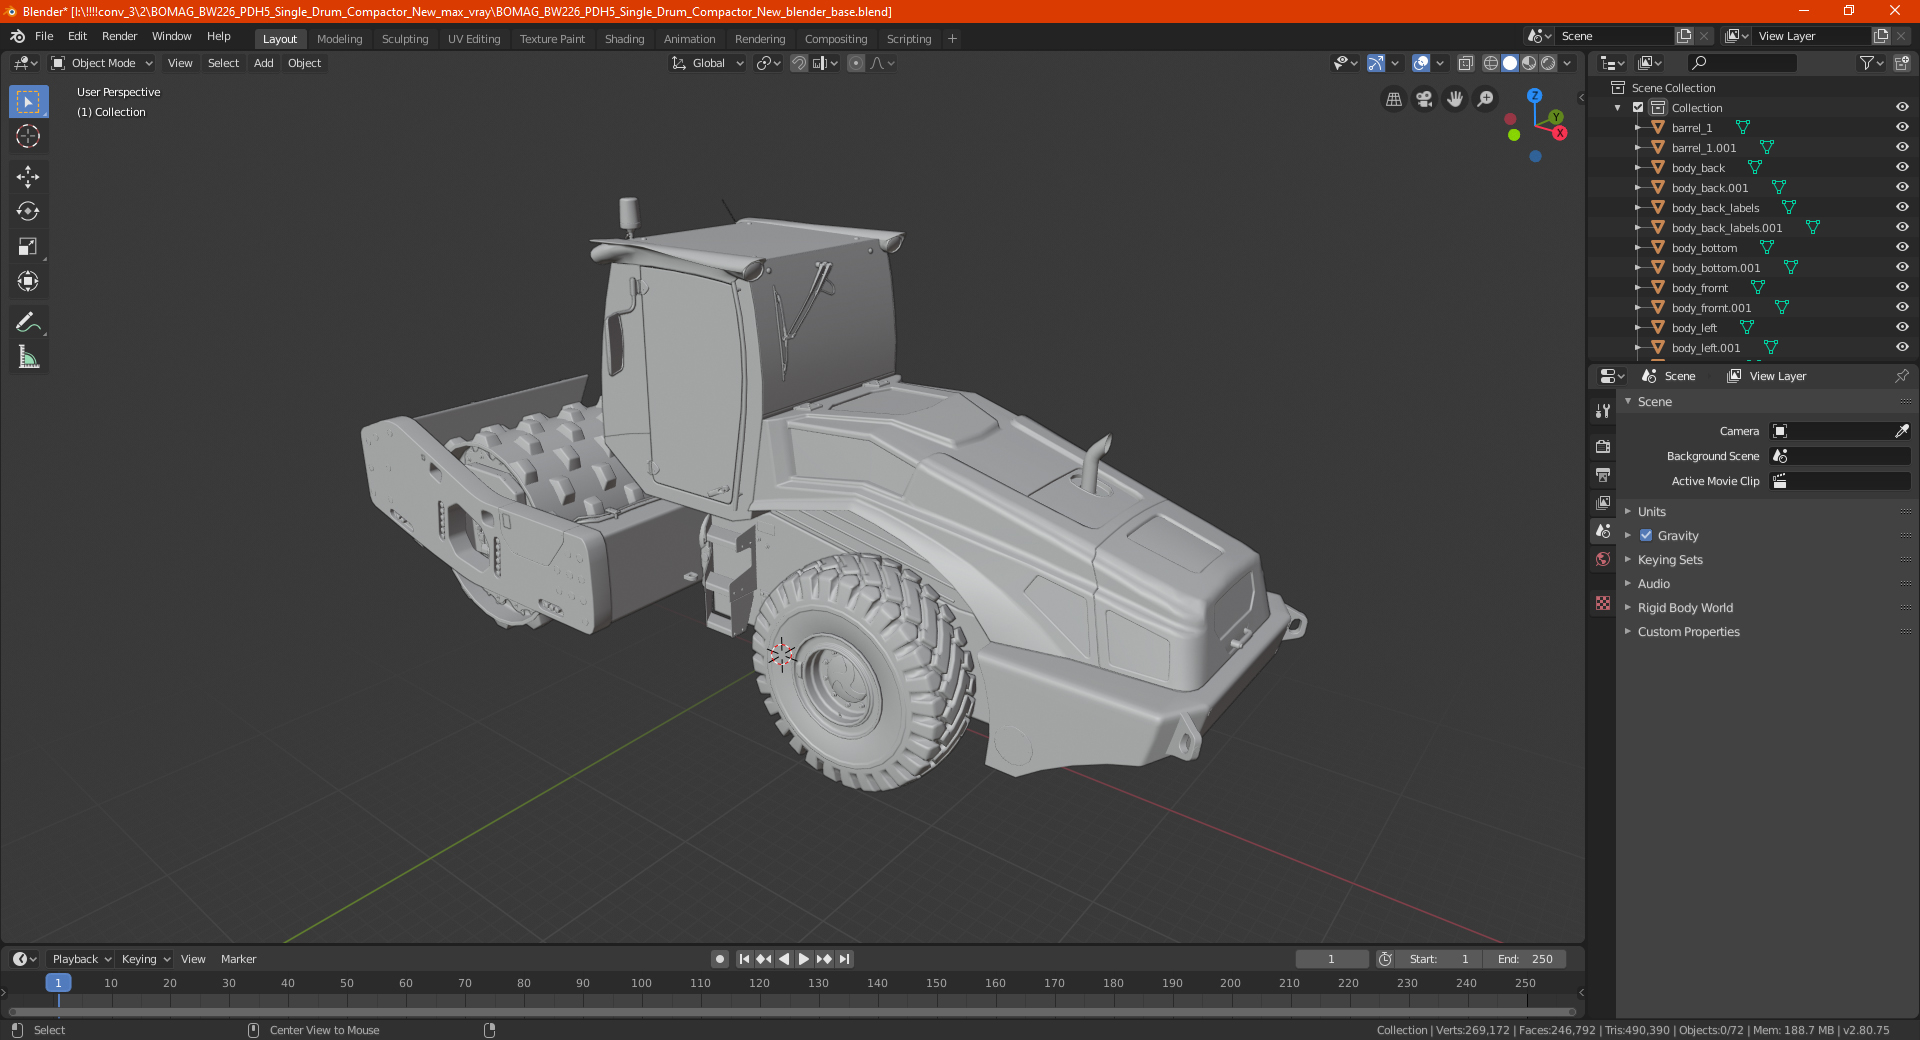The height and width of the screenshot is (1040, 1920).
Task: Open the Keying dropdown in timeline
Action: tap(145, 959)
